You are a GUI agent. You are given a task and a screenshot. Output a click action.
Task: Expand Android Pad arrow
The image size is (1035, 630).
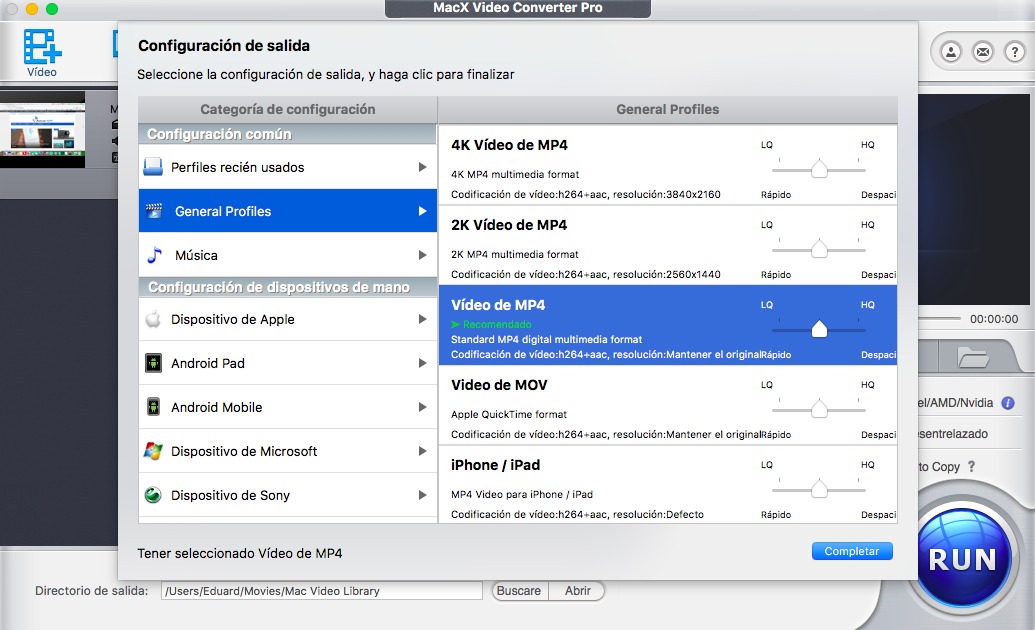point(422,363)
